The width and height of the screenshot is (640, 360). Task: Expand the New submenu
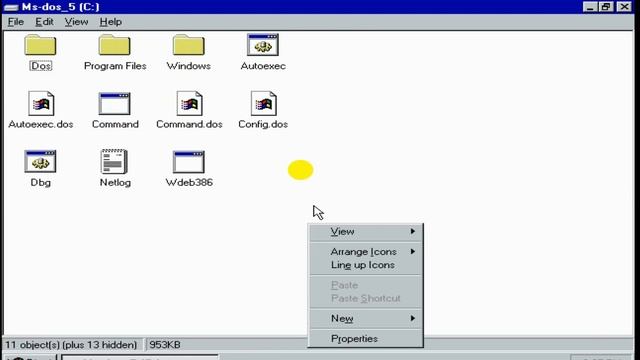[365, 318]
